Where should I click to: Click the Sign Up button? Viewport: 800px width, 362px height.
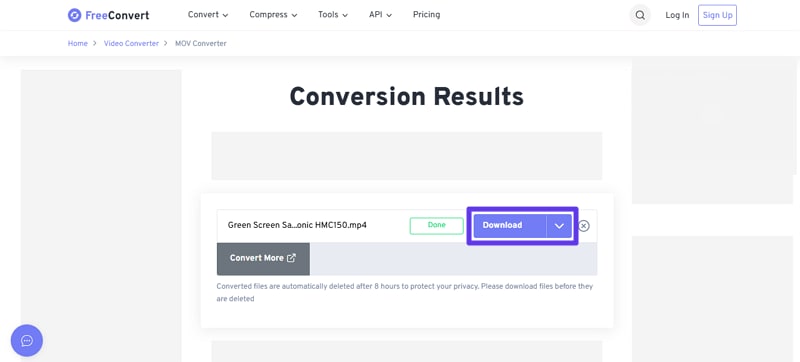click(x=717, y=15)
